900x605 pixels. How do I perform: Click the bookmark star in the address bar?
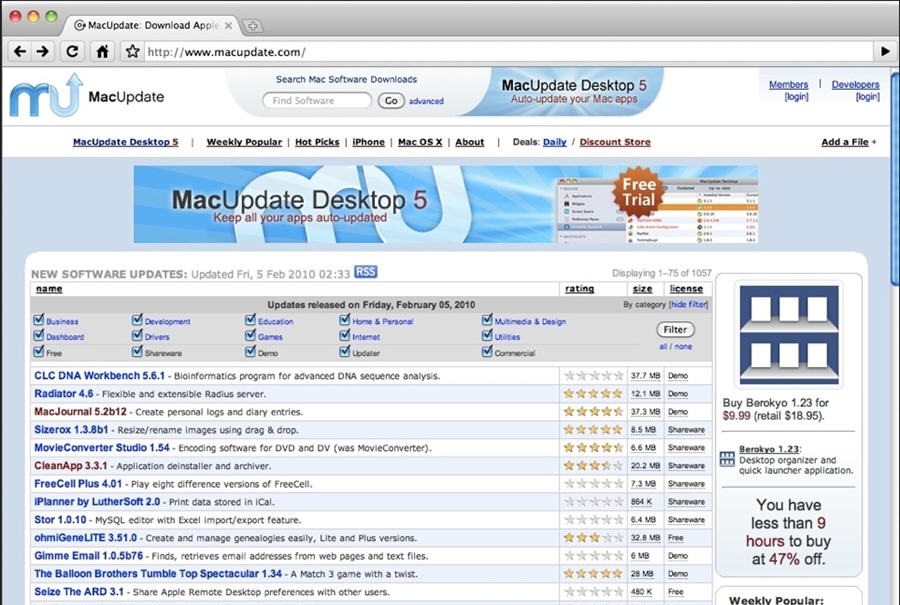tap(134, 50)
